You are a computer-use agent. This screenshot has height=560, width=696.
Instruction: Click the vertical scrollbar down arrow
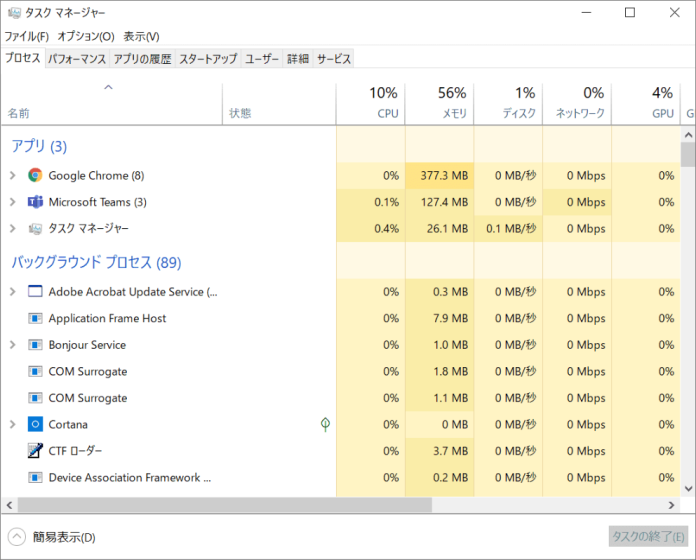pyautogui.click(x=688, y=489)
